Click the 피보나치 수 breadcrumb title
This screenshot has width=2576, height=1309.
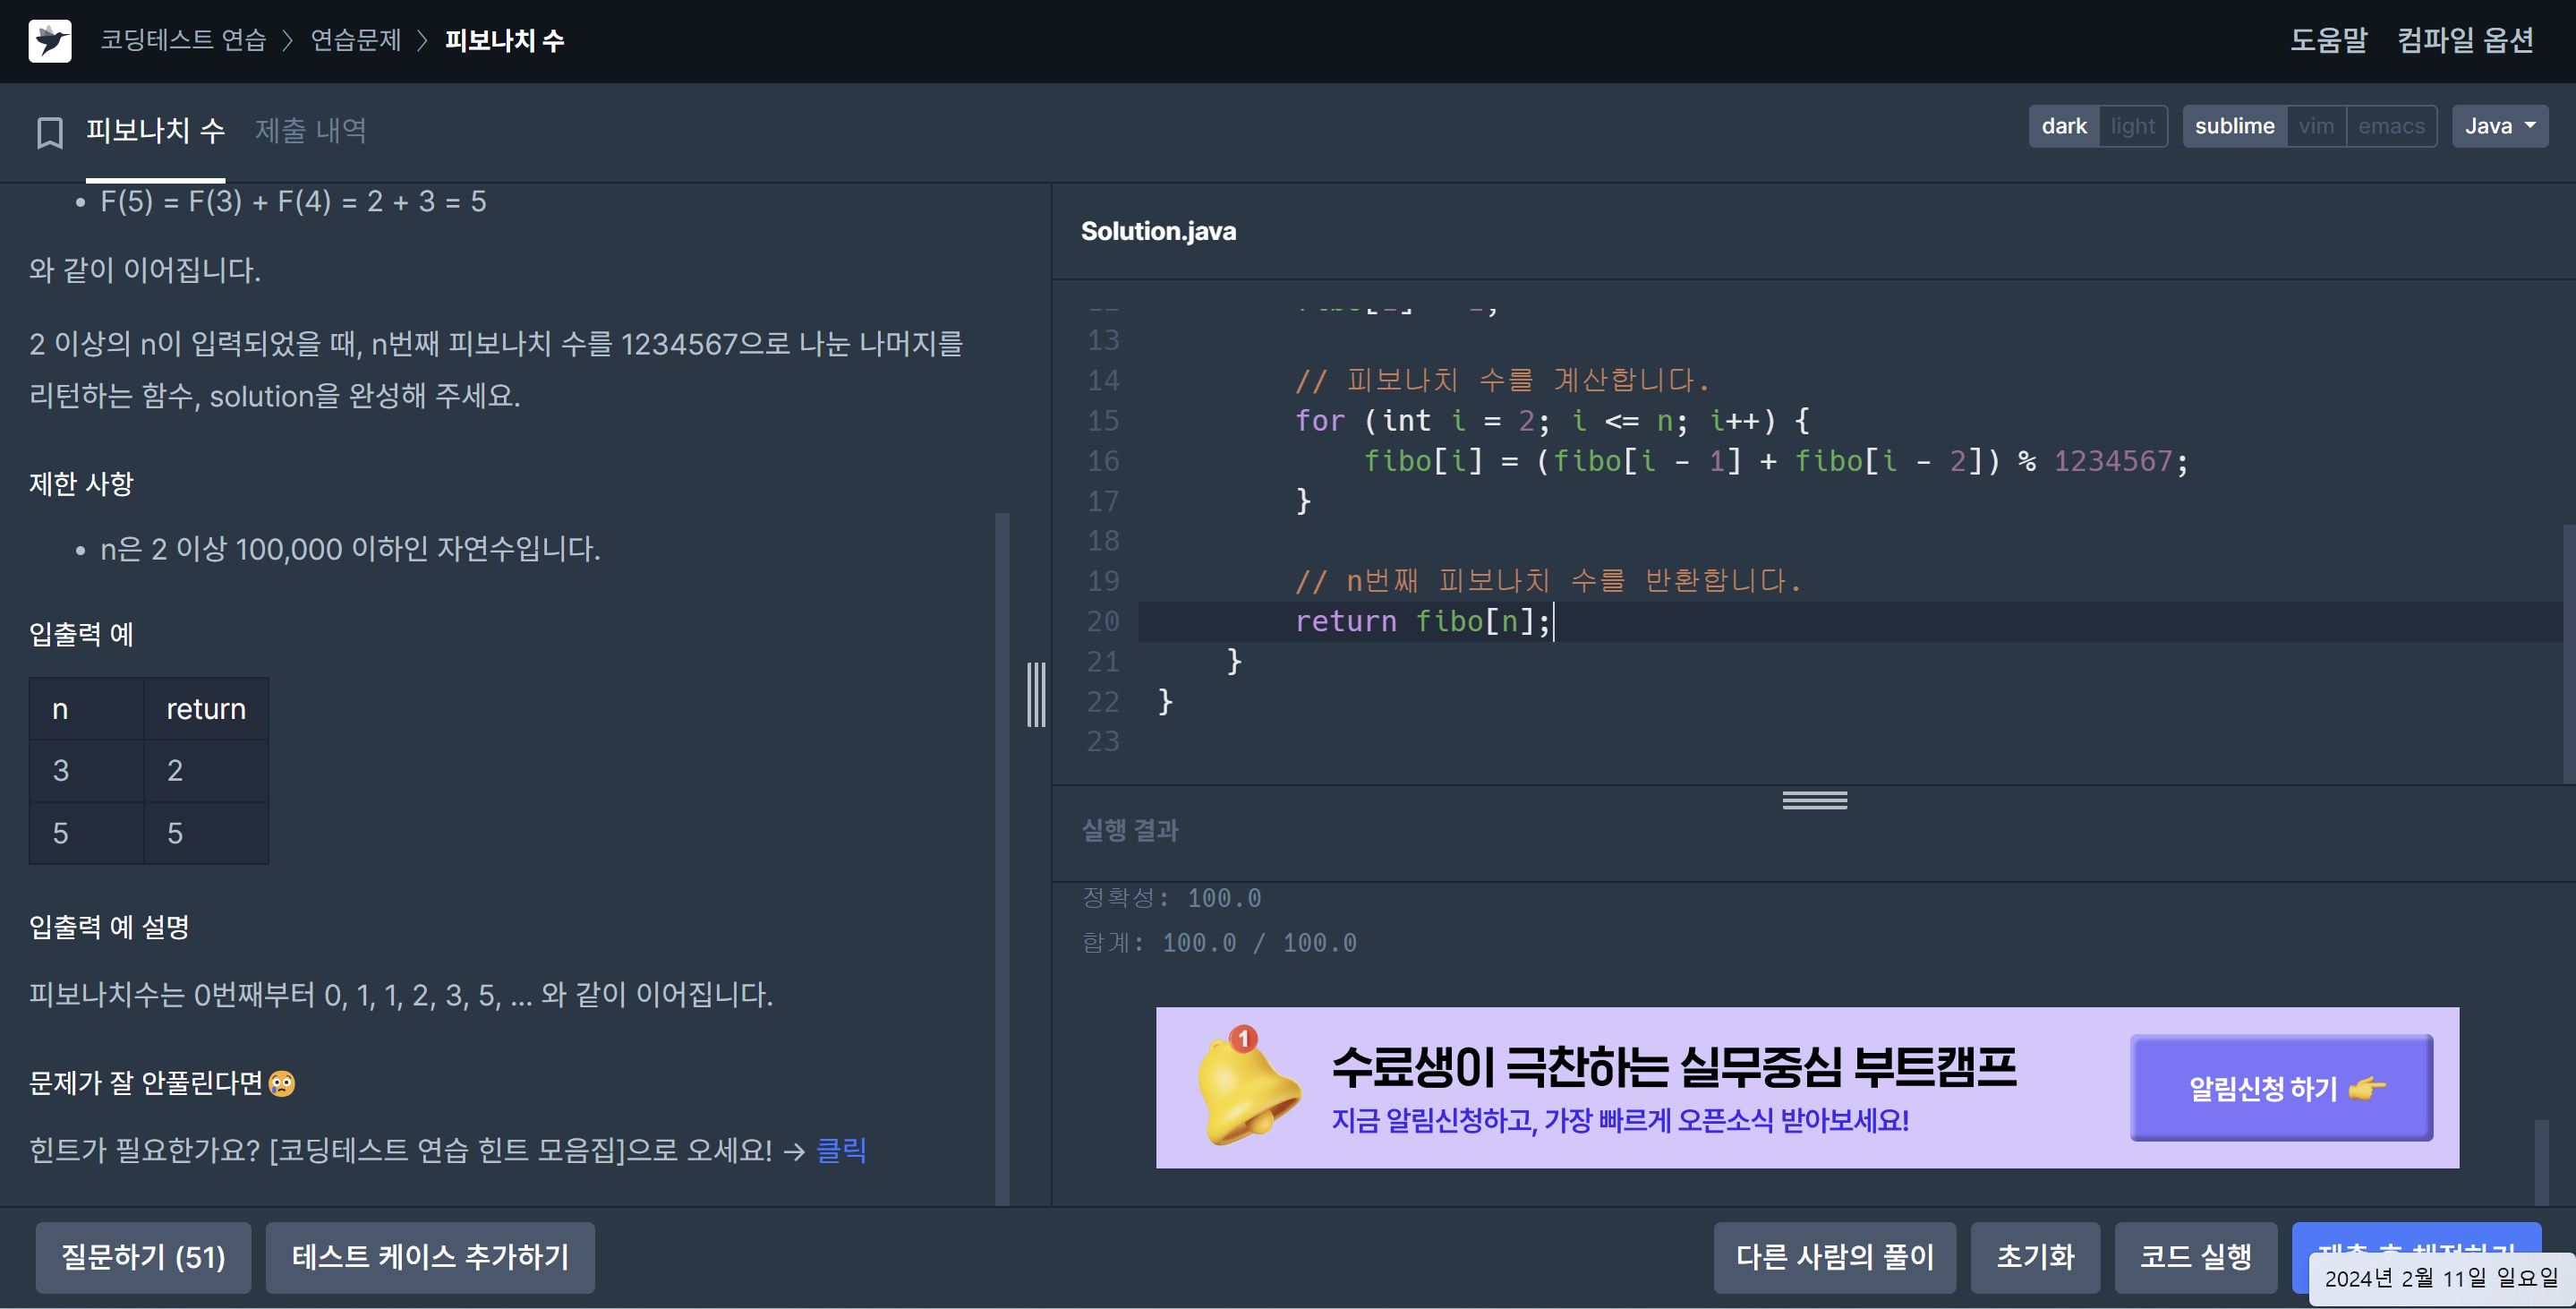(x=504, y=40)
